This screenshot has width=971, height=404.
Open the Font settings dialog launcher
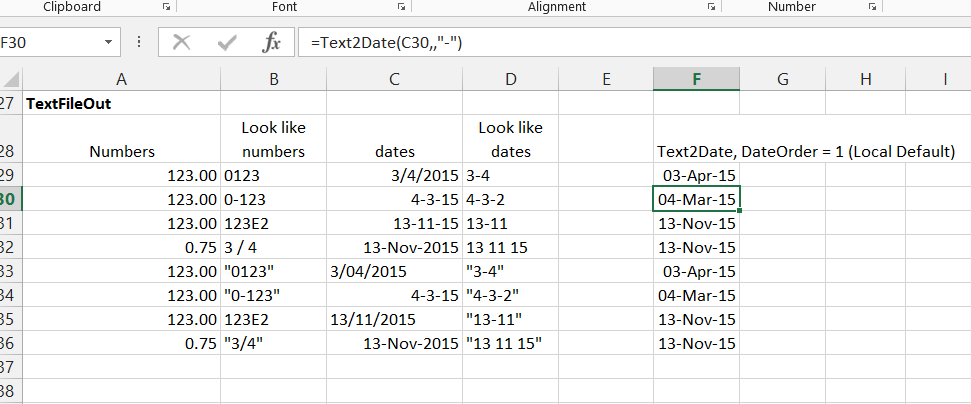tap(400, 7)
